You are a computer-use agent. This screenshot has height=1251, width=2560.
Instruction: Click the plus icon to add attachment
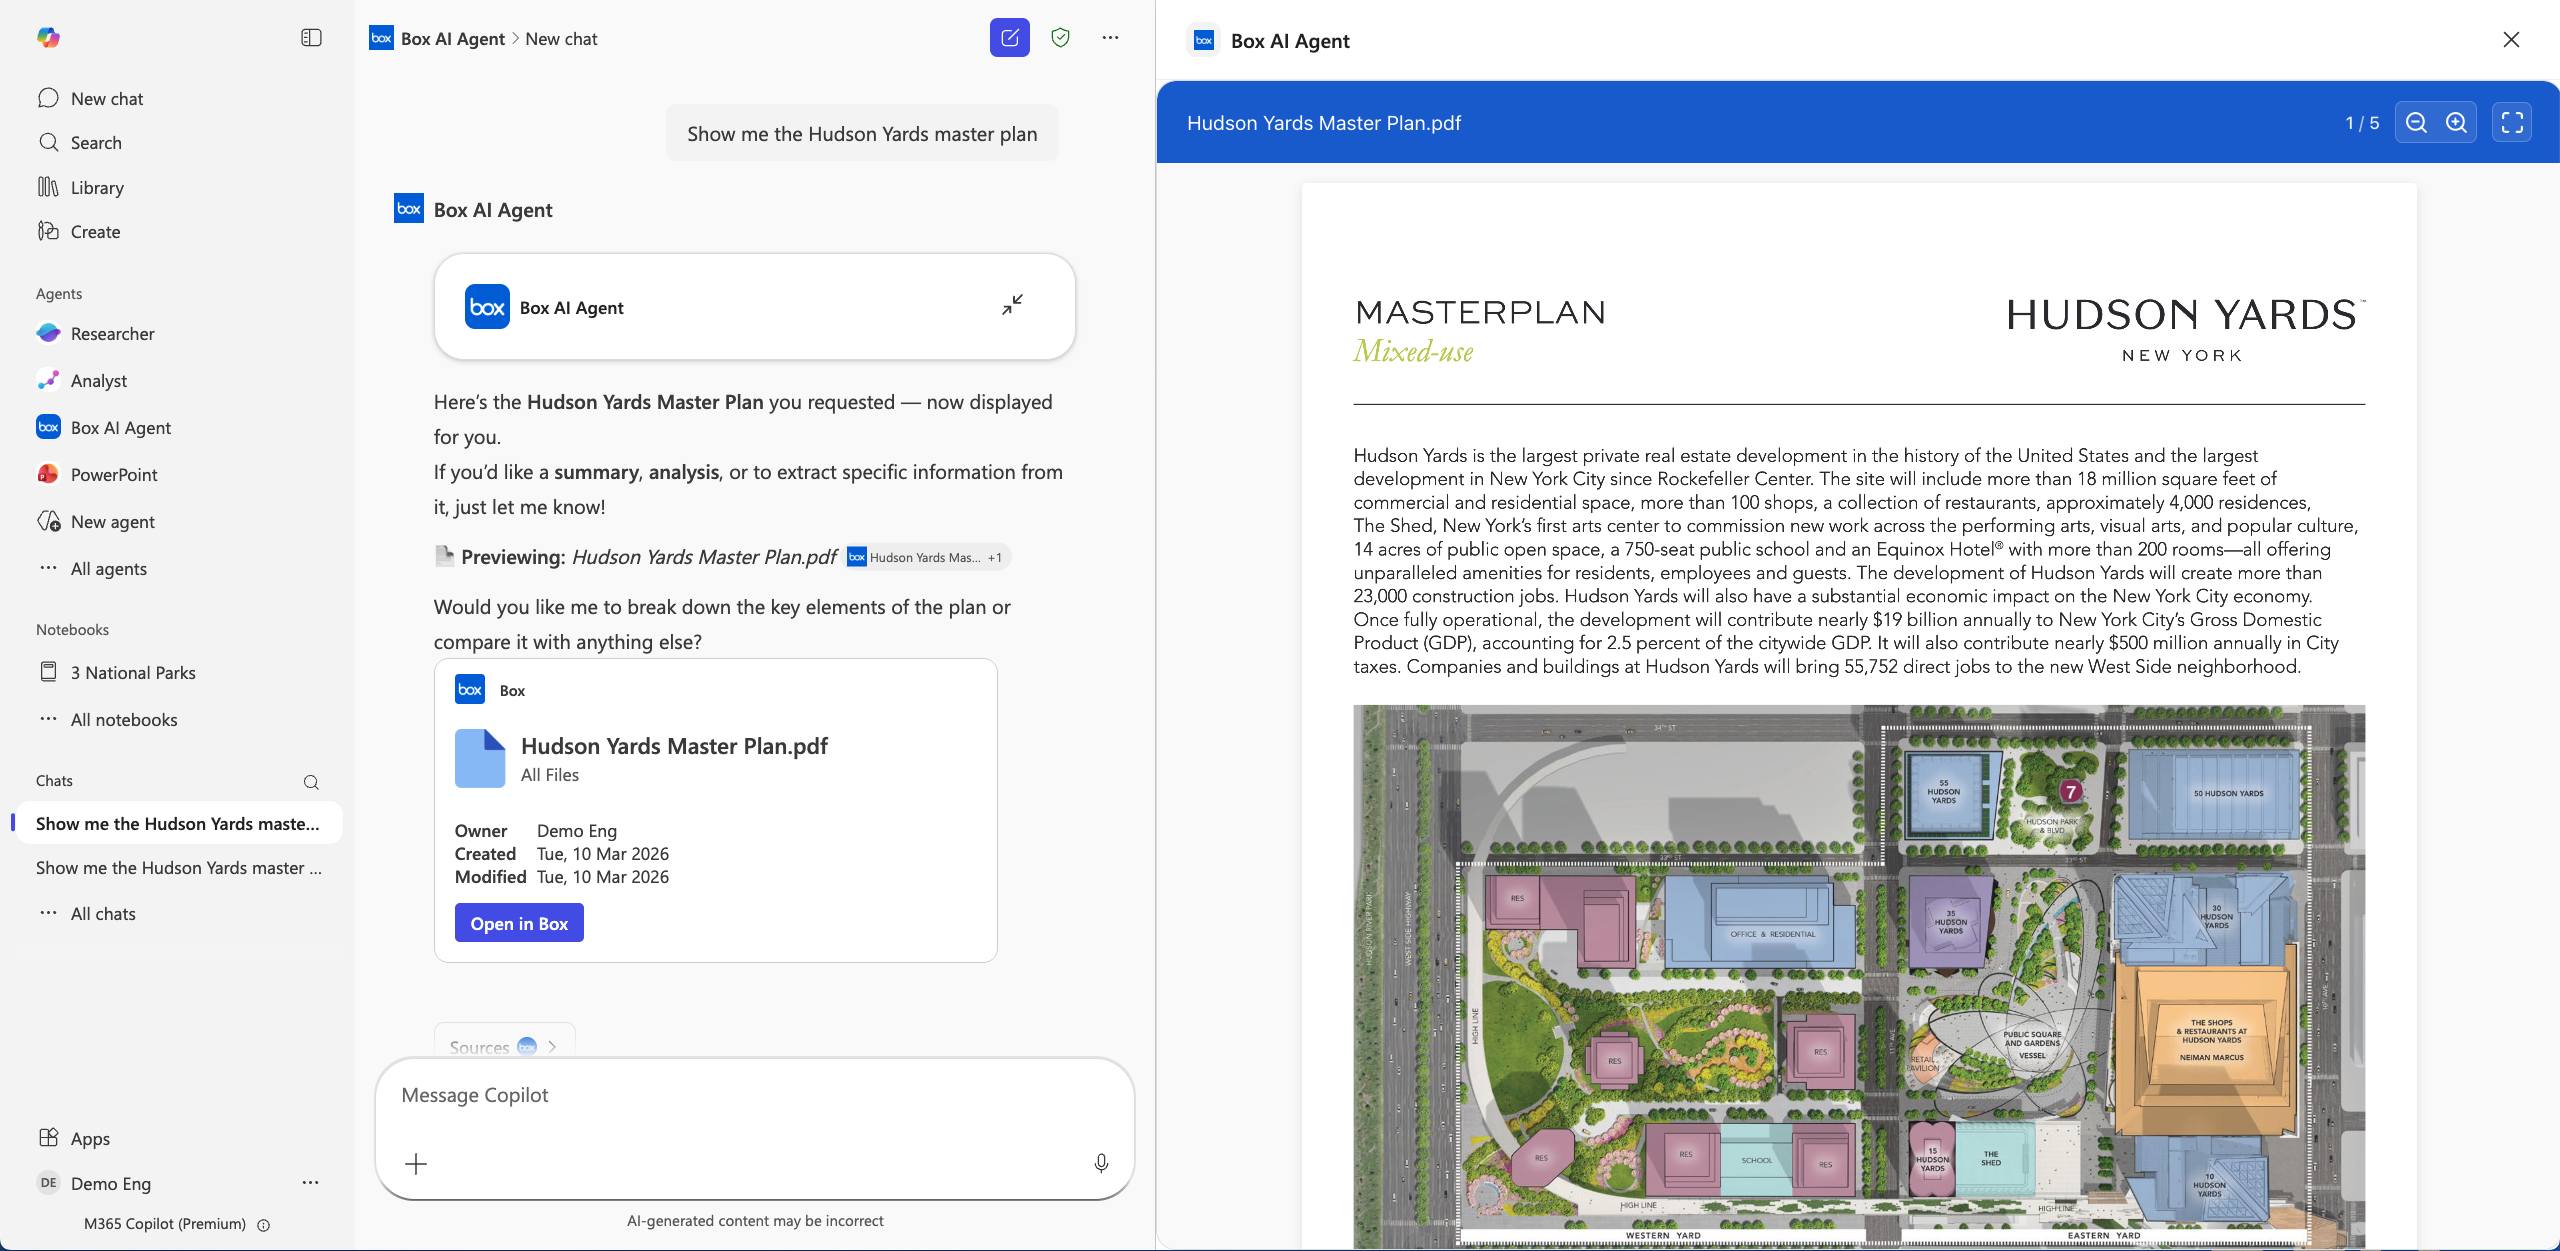(416, 1163)
